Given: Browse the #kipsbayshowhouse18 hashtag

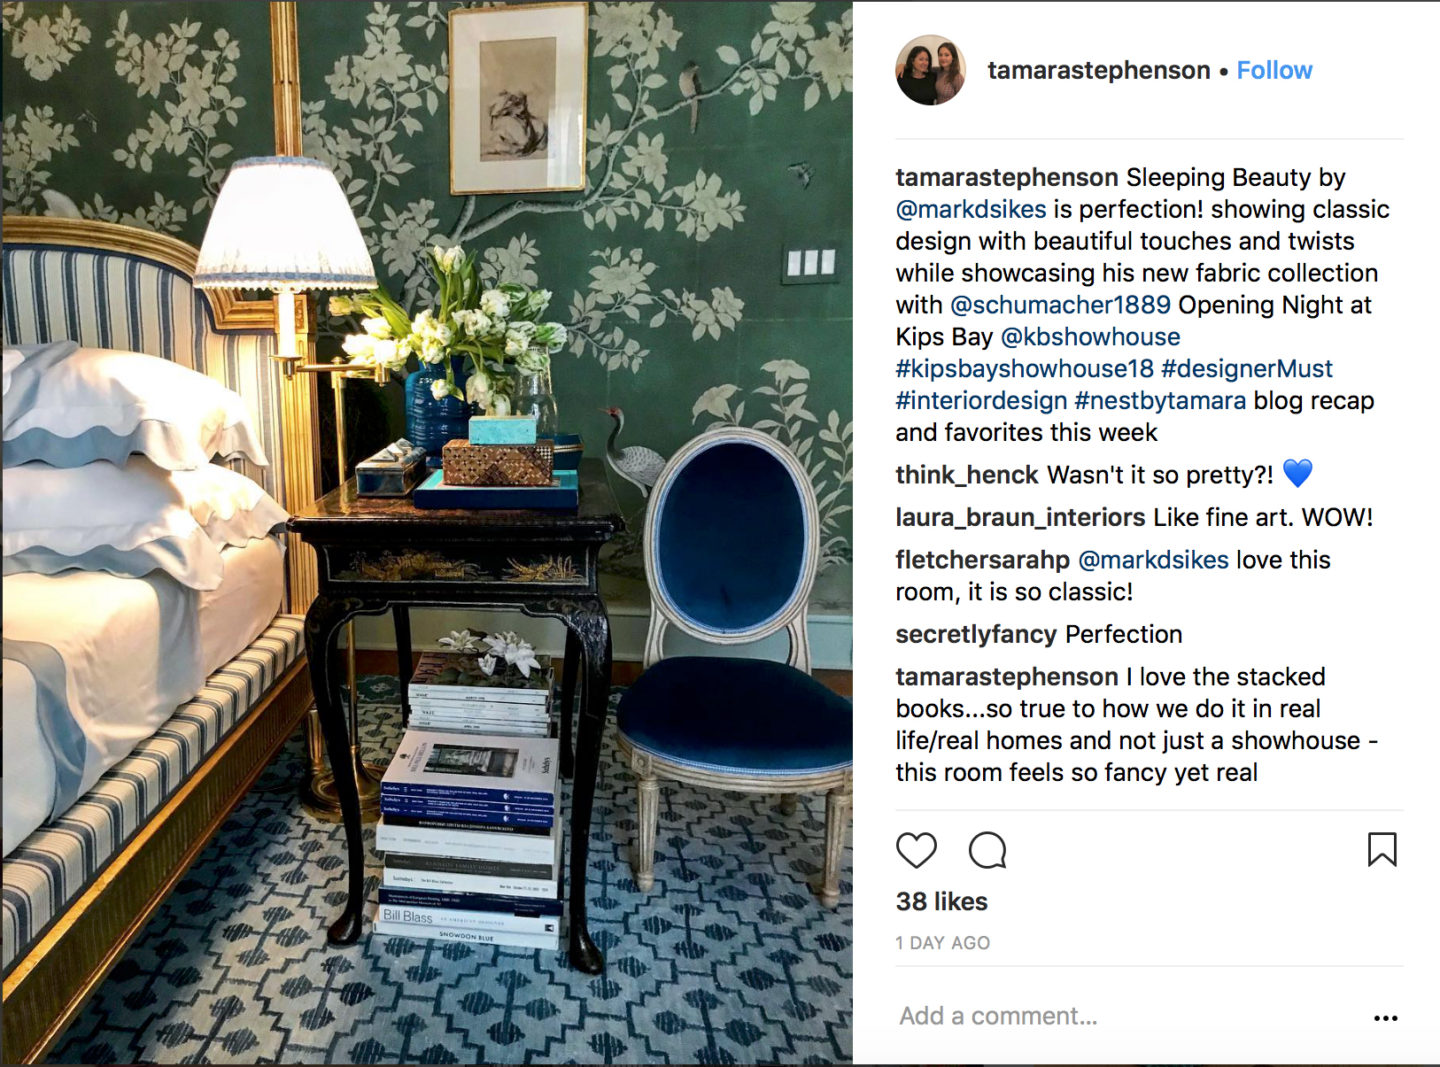Looking at the screenshot, I should pos(1025,369).
